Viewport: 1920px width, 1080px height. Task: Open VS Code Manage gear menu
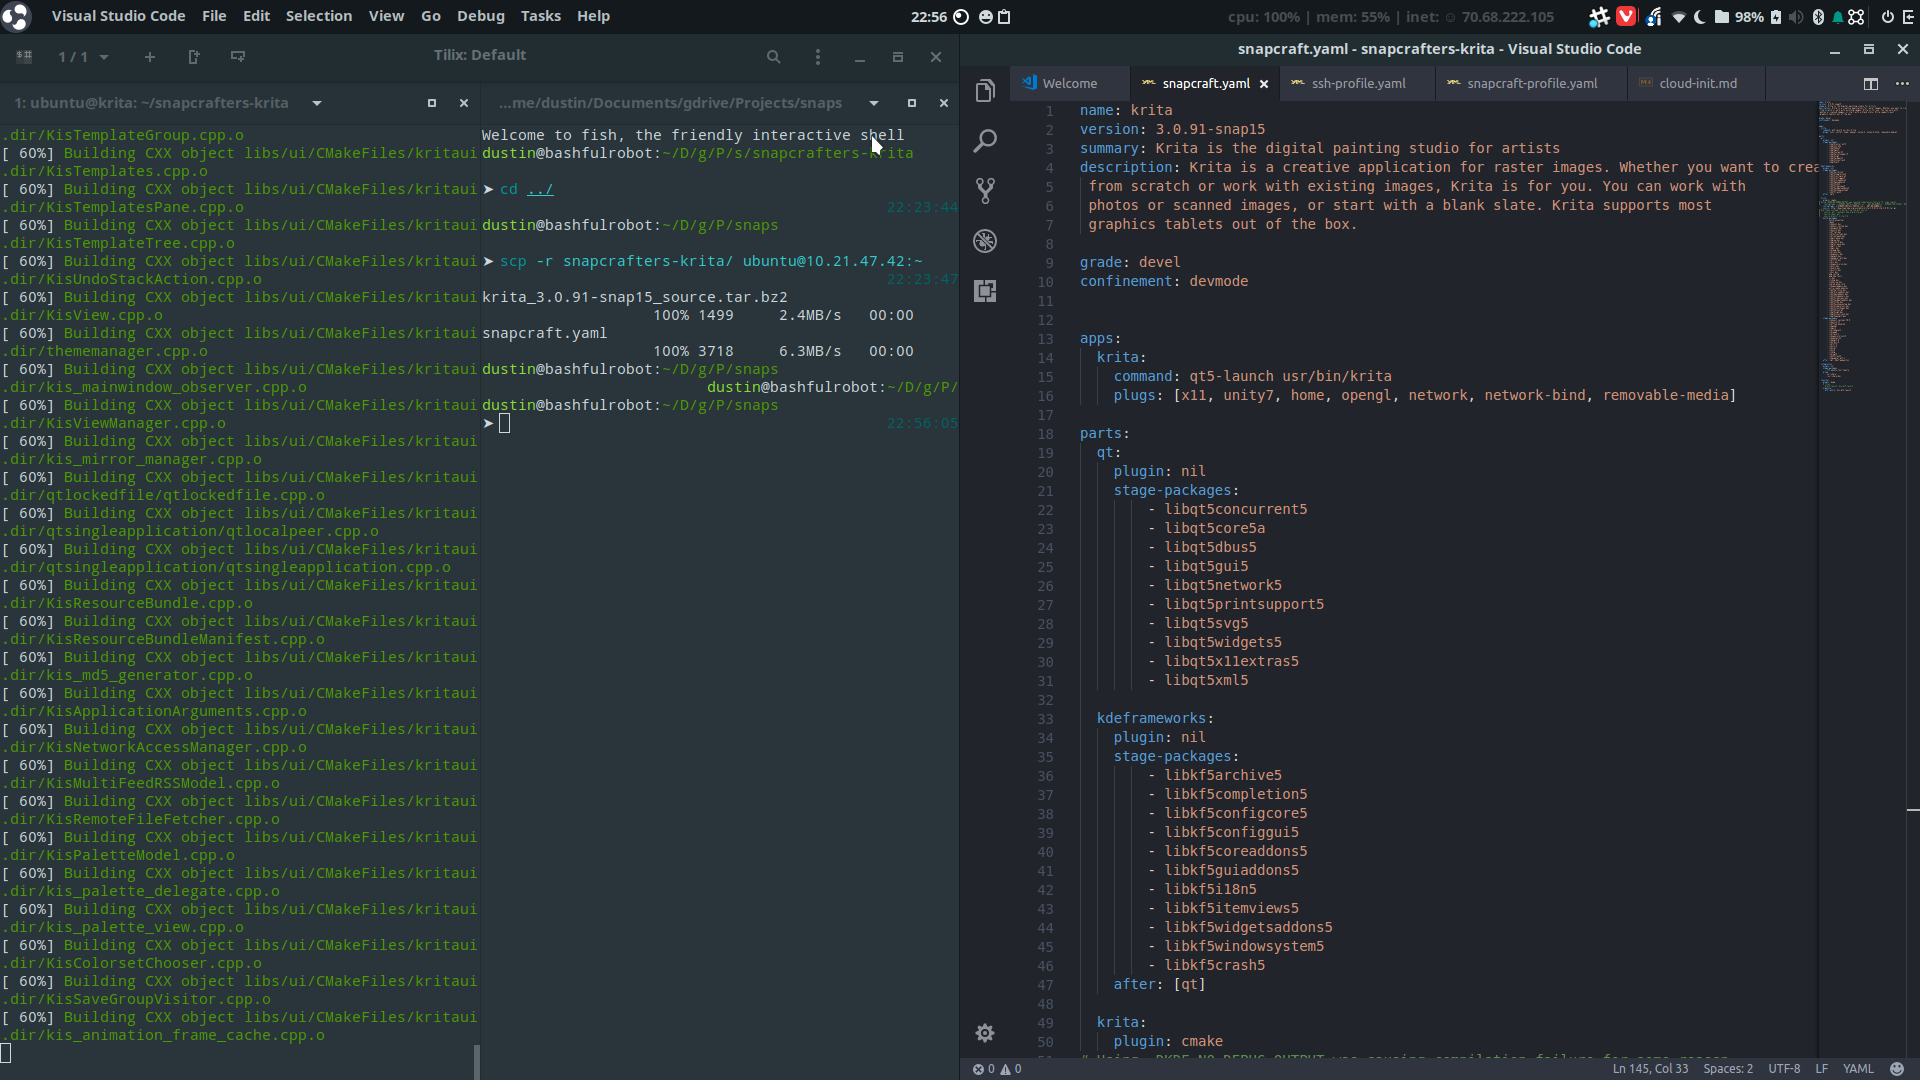coord(985,1033)
